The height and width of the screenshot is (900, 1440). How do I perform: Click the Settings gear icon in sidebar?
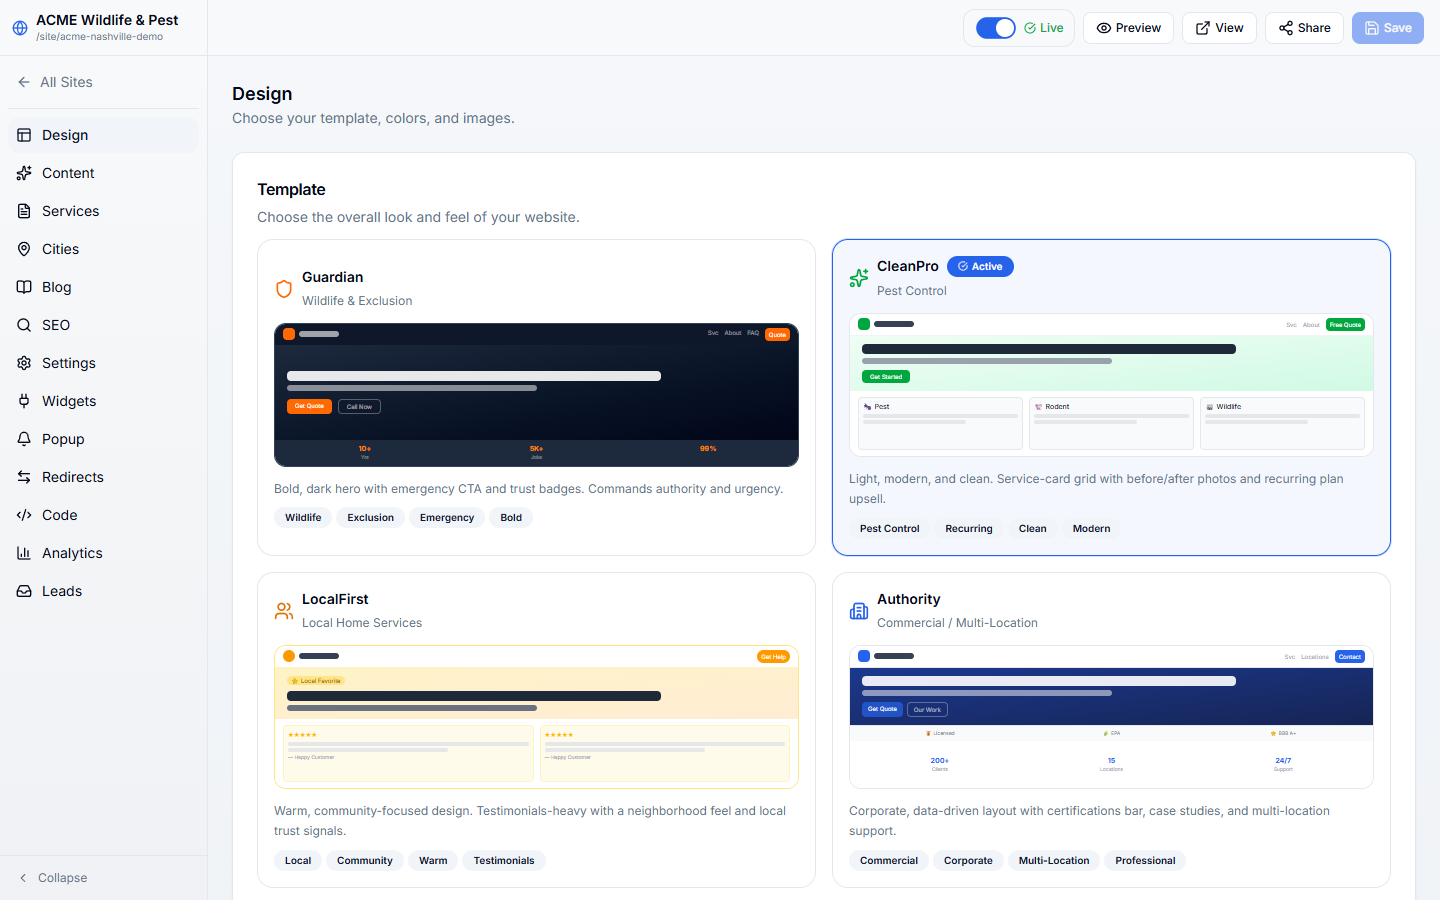coord(24,363)
